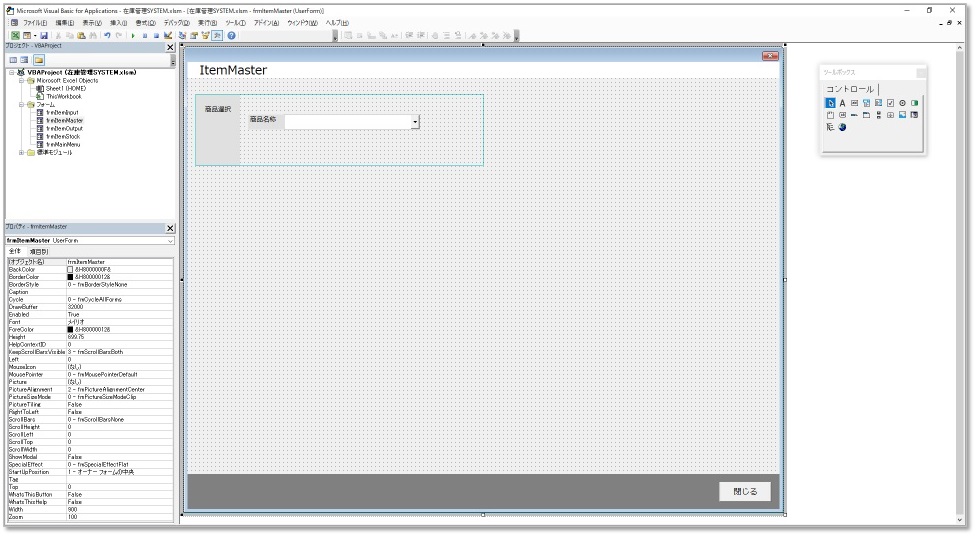Pick the ListBox control in Toolbox

(x=878, y=103)
